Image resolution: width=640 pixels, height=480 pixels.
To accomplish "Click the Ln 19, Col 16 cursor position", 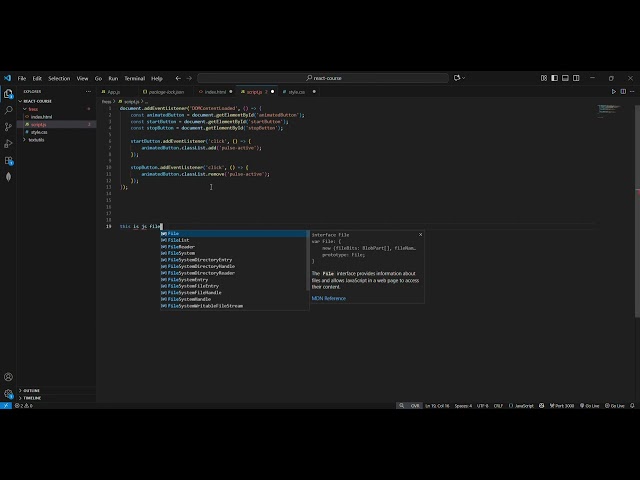I will [437, 406].
